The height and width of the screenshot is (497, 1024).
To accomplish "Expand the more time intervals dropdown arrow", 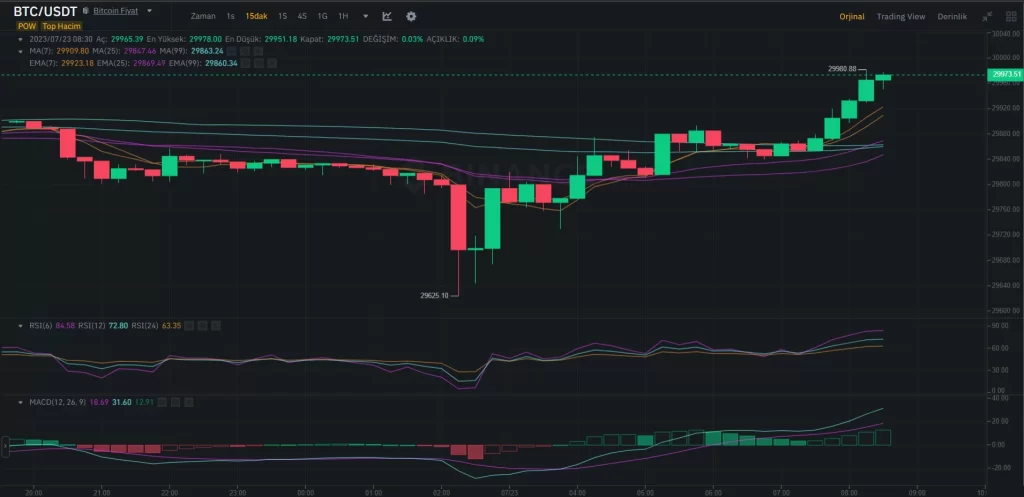I will coord(365,17).
